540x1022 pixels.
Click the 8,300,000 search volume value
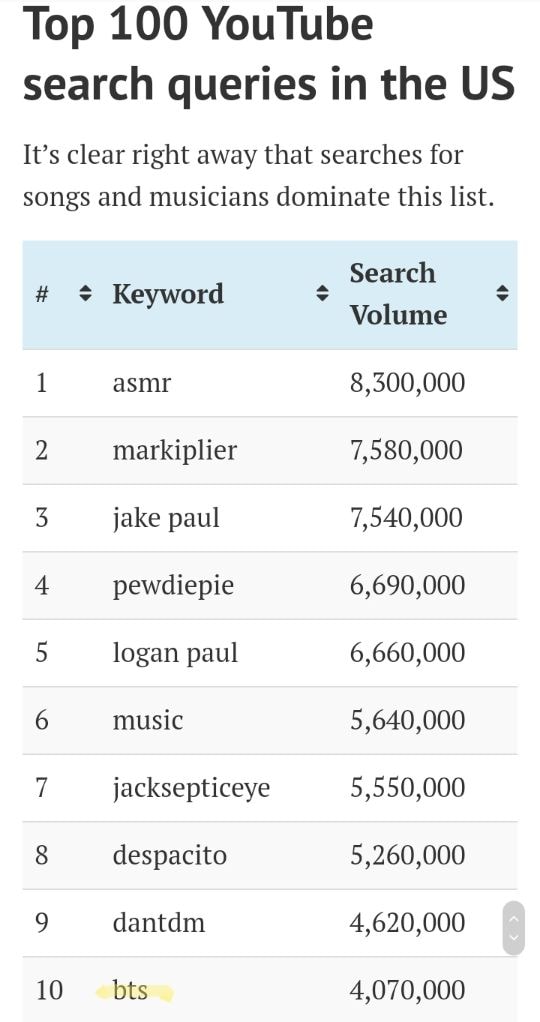pos(408,383)
